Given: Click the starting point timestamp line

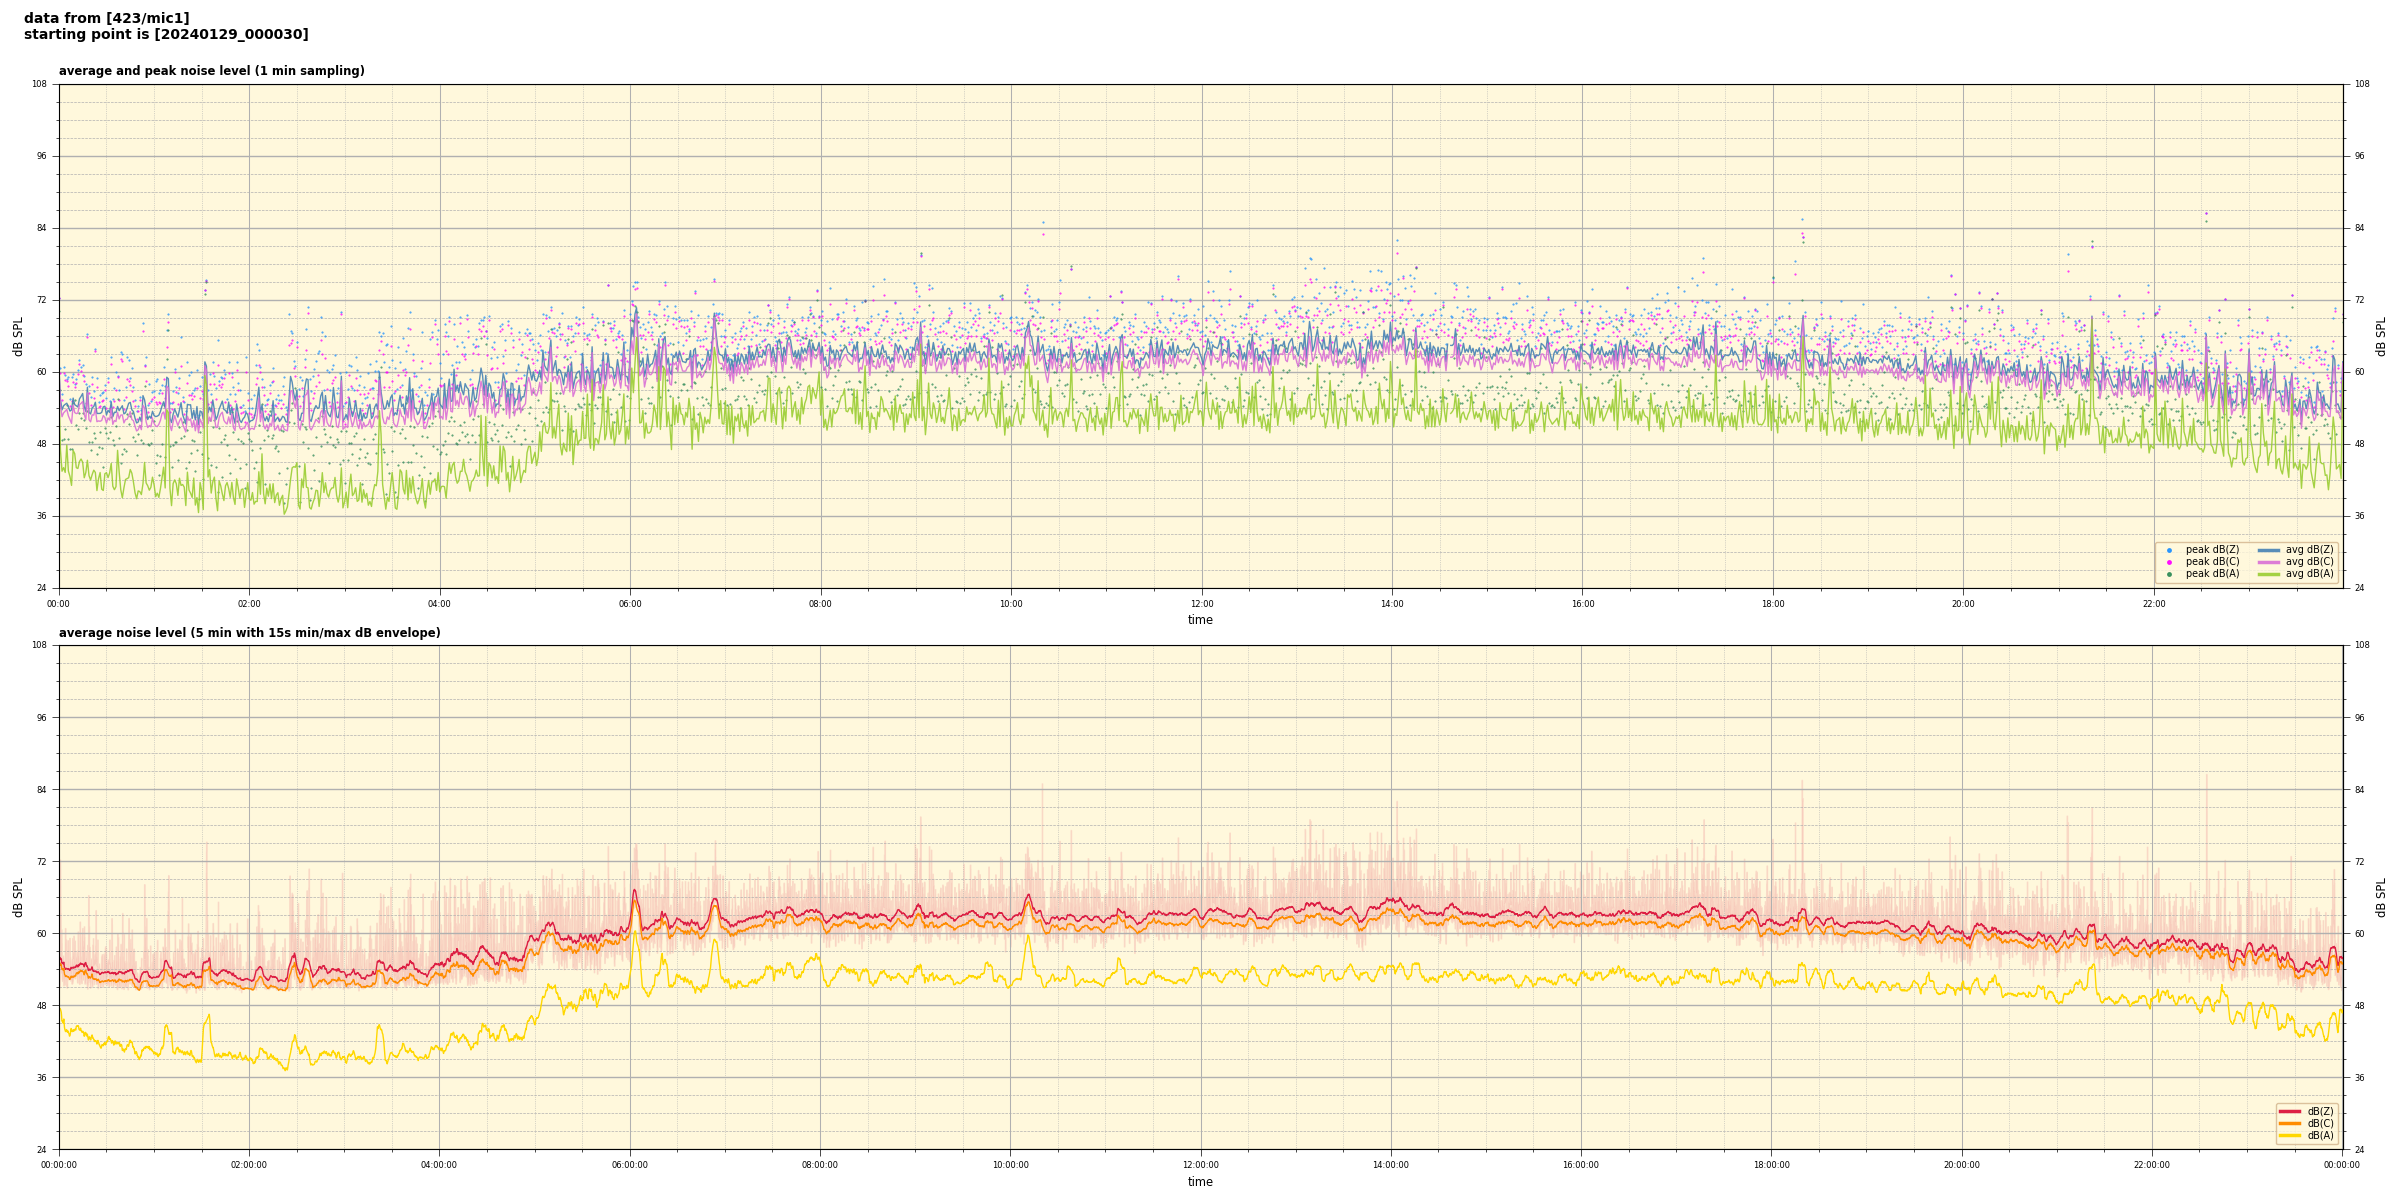Looking at the screenshot, I should pos(166,35).
